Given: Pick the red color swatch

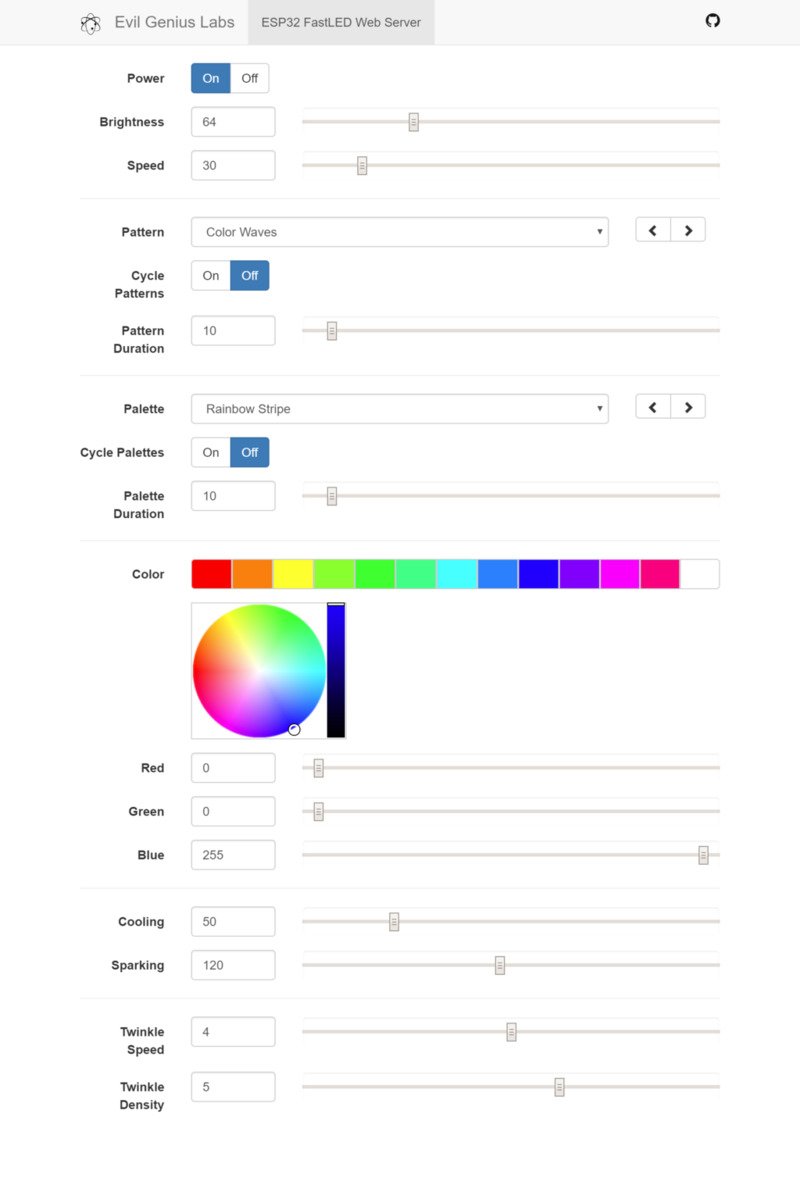Looking at the screenshot, I should [x=212, y=574].
